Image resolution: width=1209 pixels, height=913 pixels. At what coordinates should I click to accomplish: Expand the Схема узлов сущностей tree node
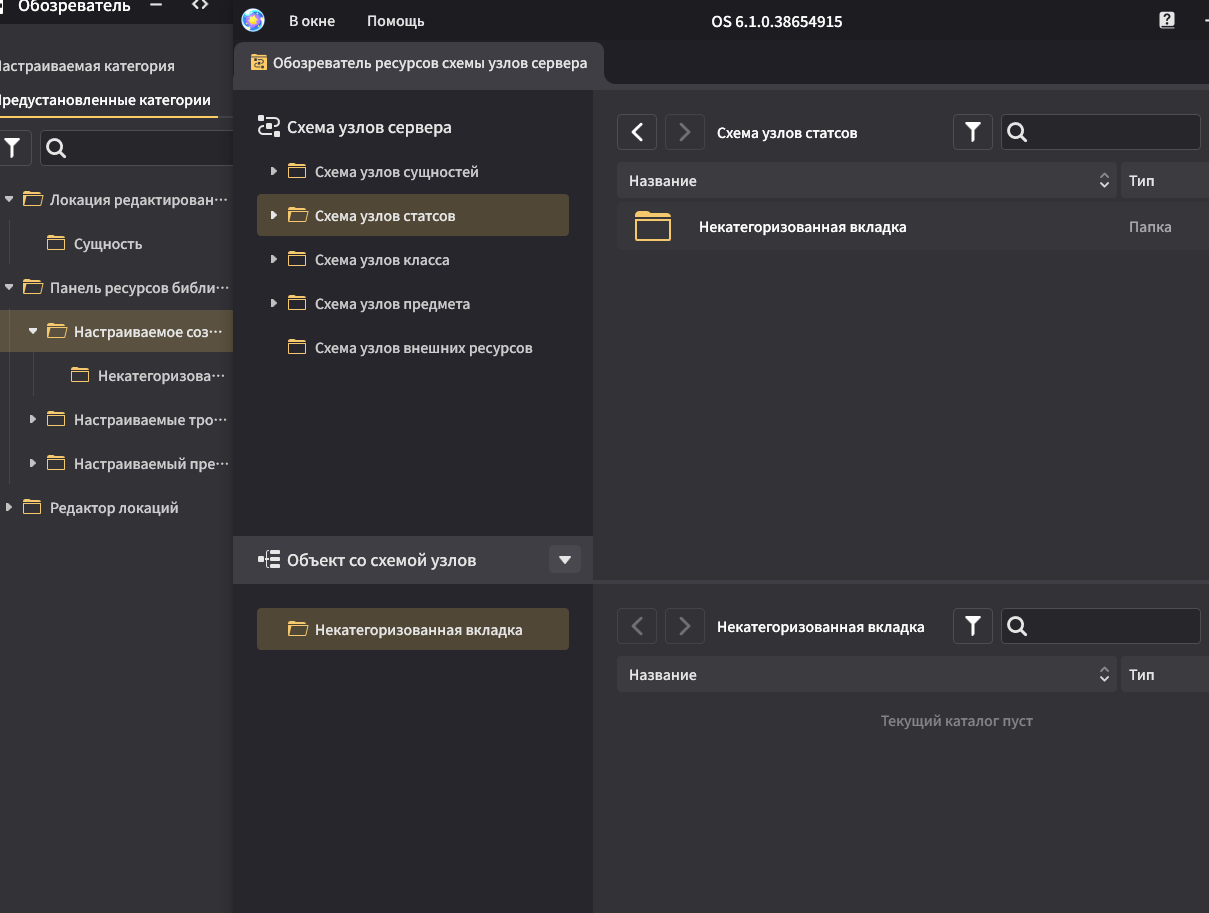[273, 172]
